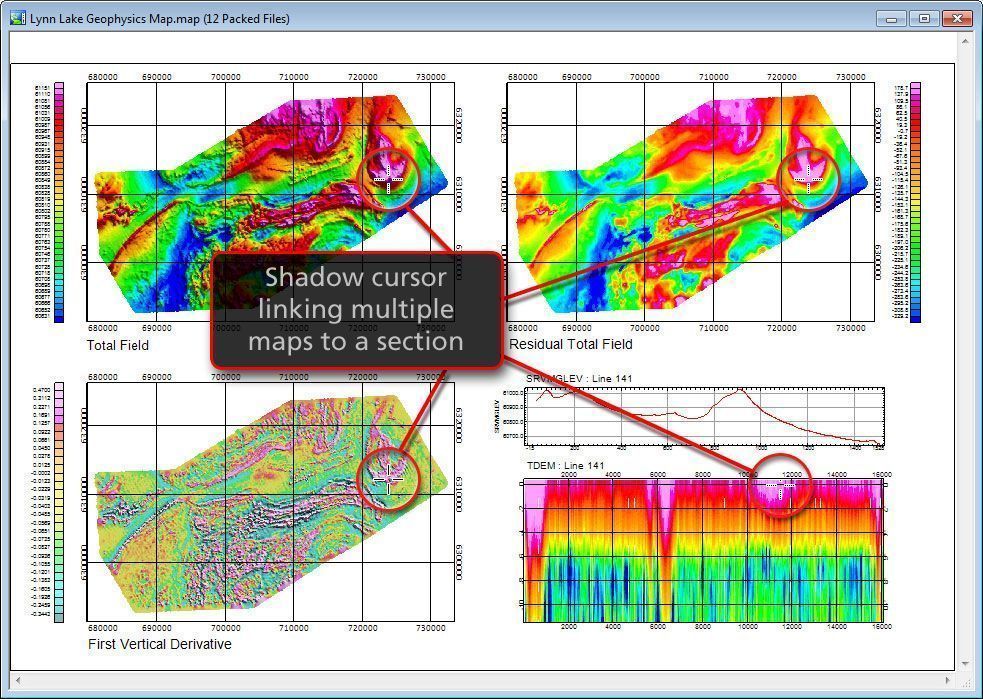983x699 pixels.
Task: Click the 'First Vertical Derivative' map label
Action: [160, 644]
